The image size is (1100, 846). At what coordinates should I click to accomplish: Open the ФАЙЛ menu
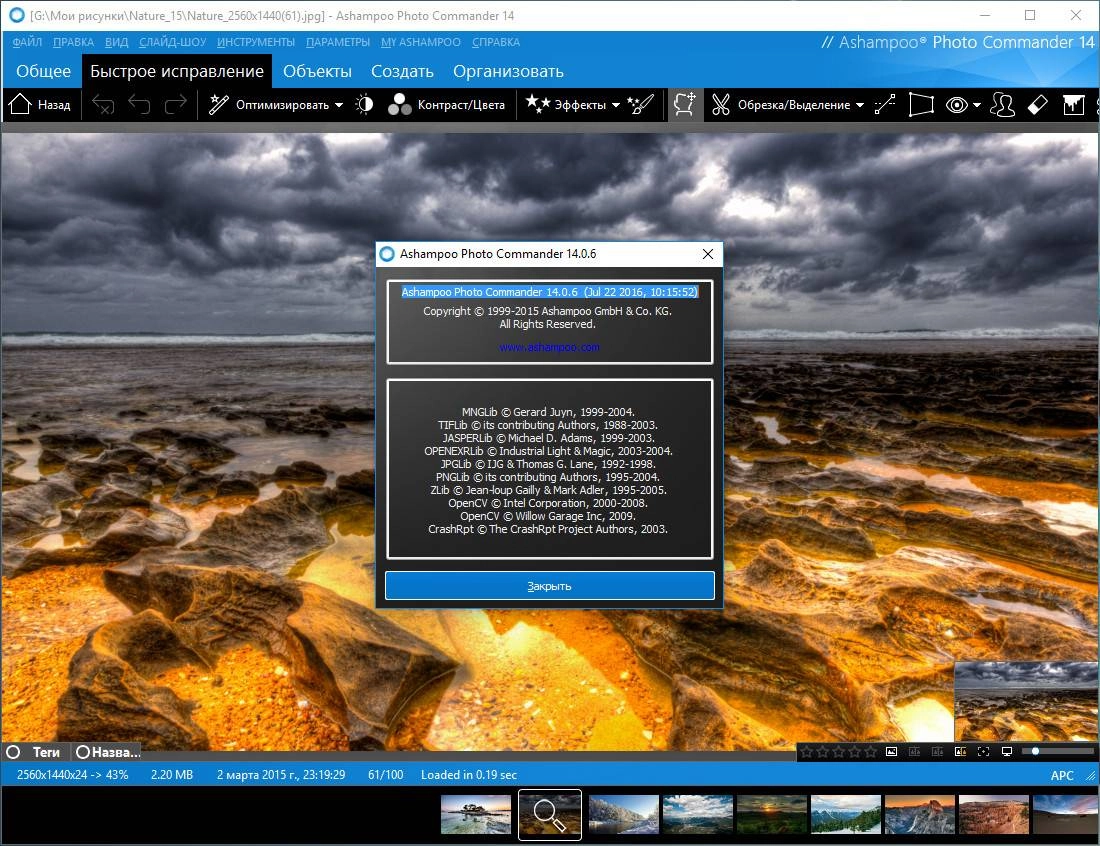27,42
